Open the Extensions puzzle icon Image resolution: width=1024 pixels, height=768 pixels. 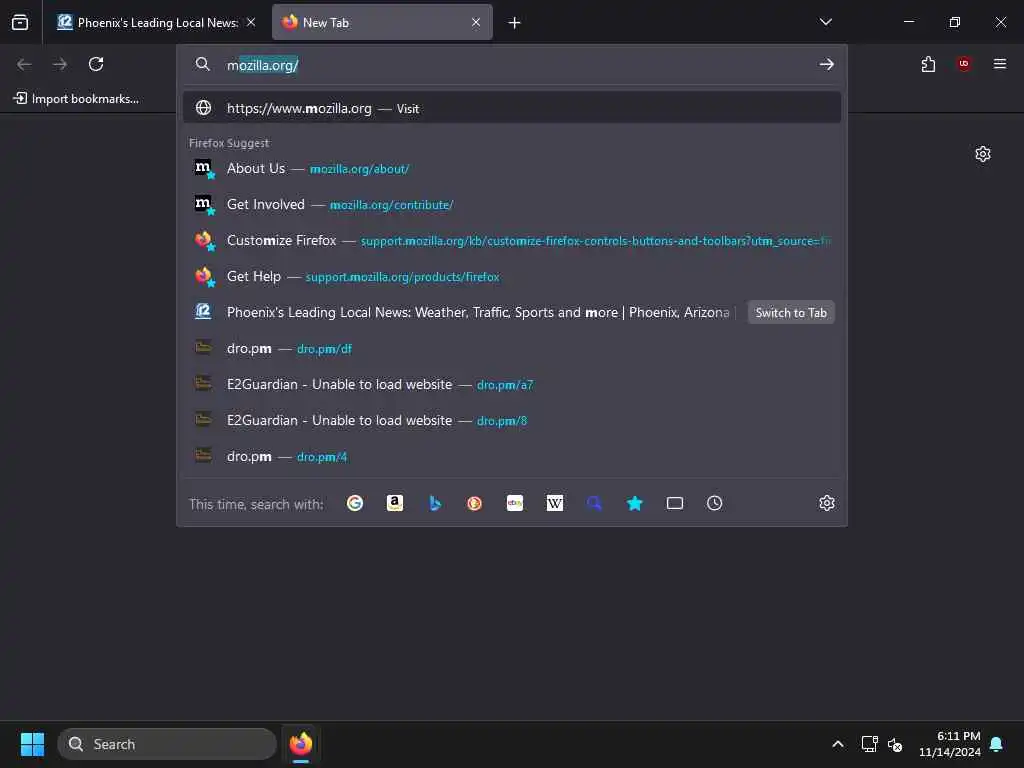928,64
